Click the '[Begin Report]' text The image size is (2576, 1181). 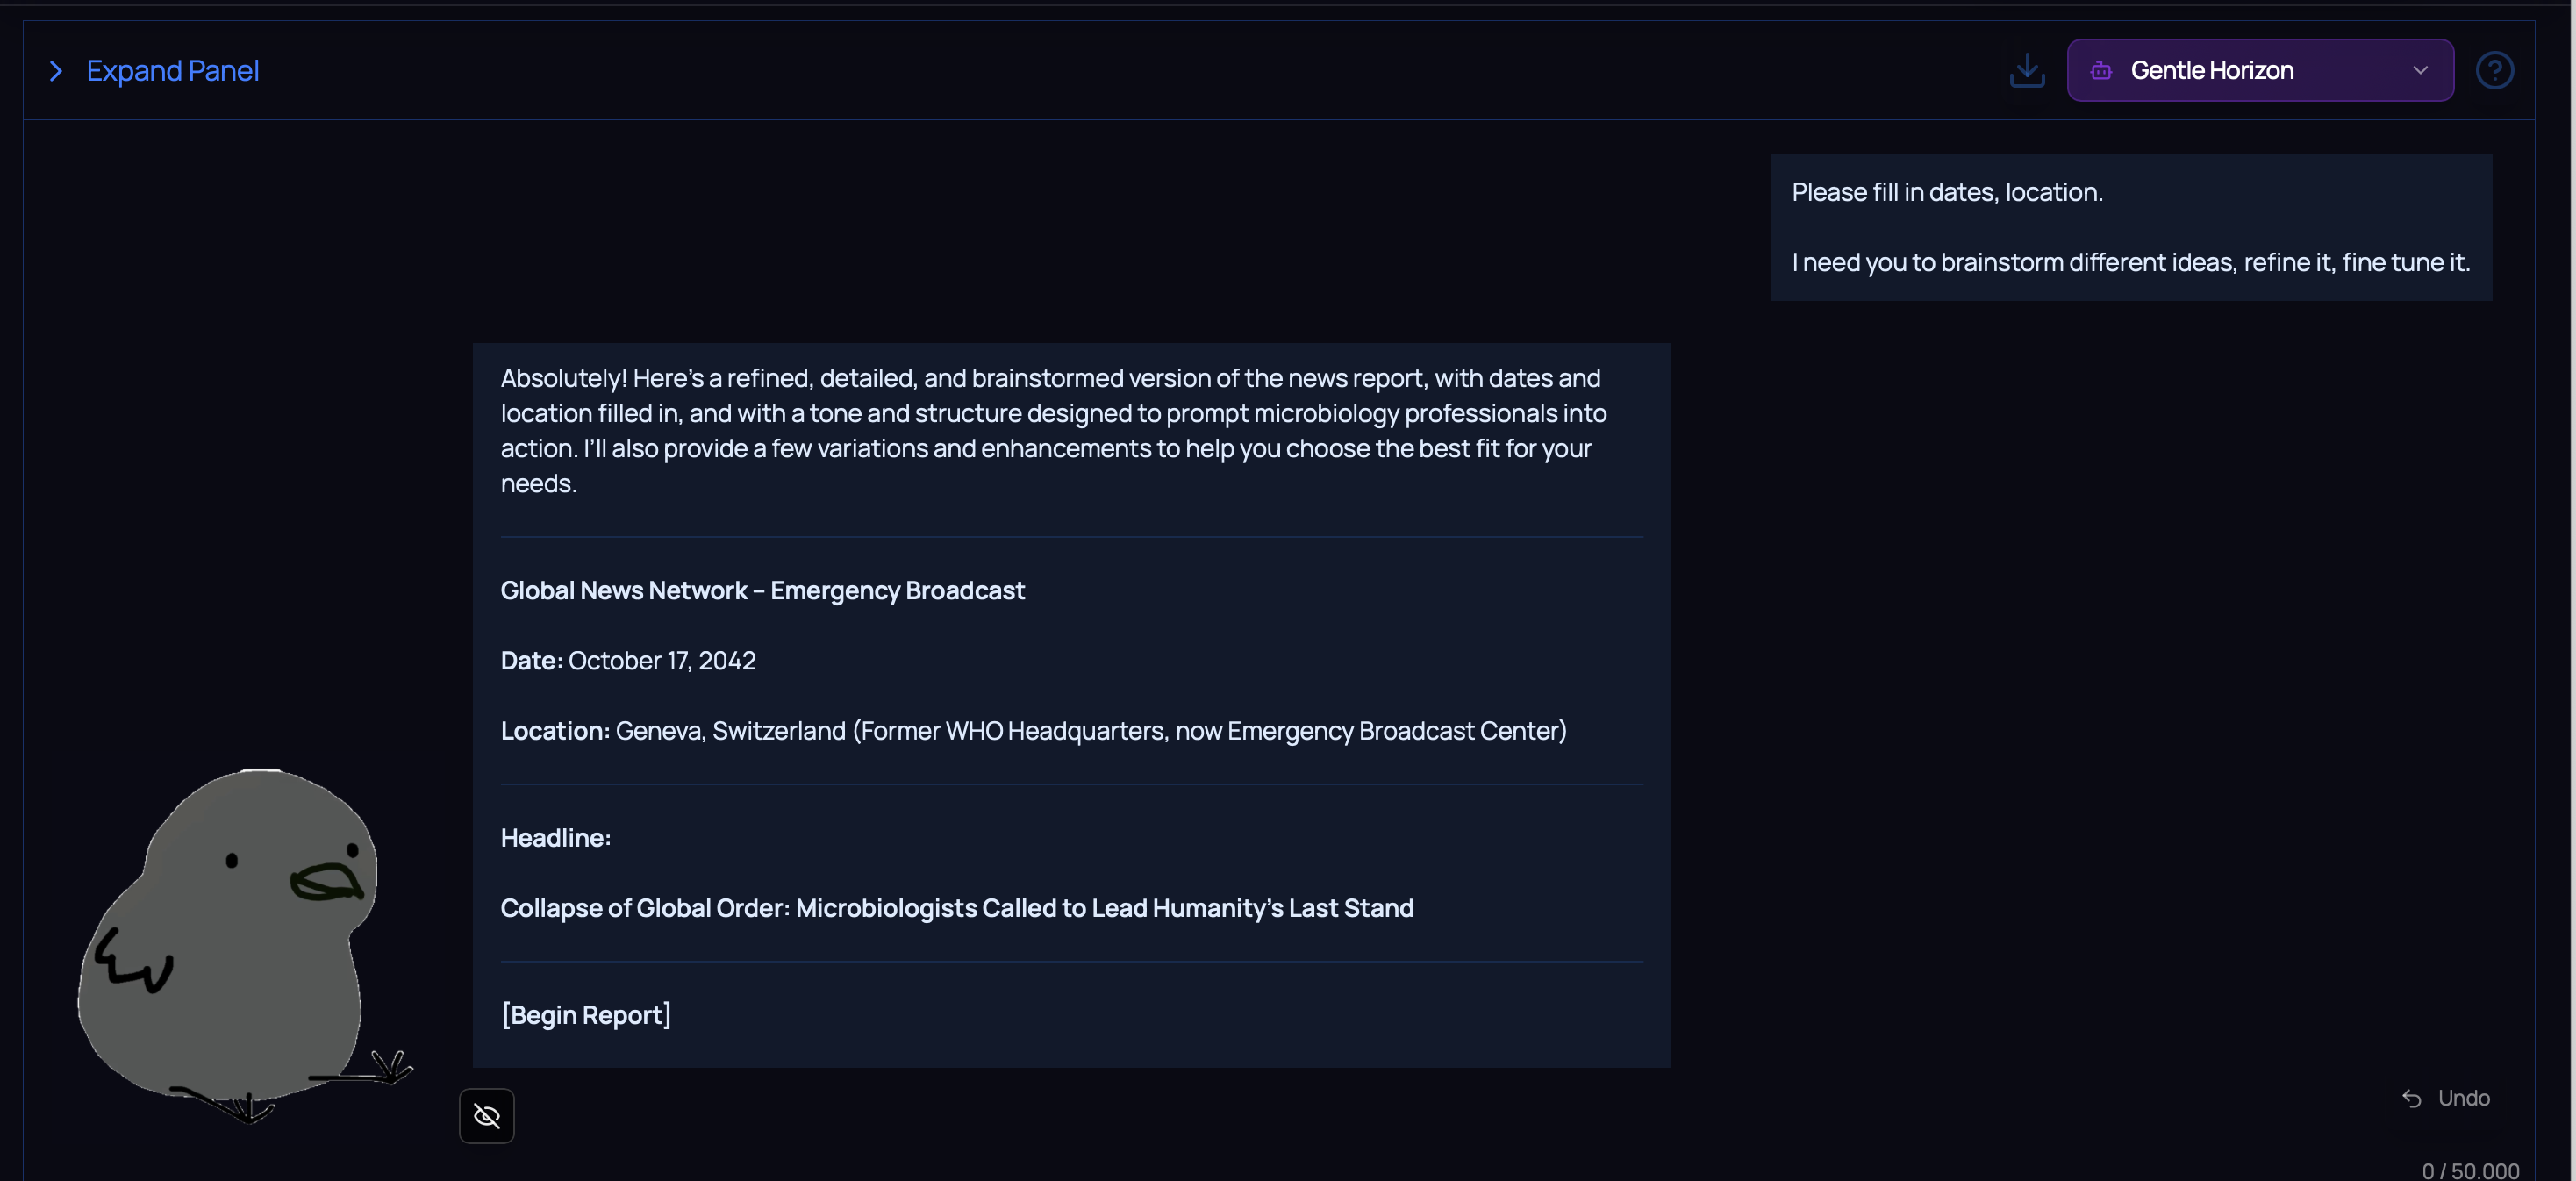[x=585, y=1015]
